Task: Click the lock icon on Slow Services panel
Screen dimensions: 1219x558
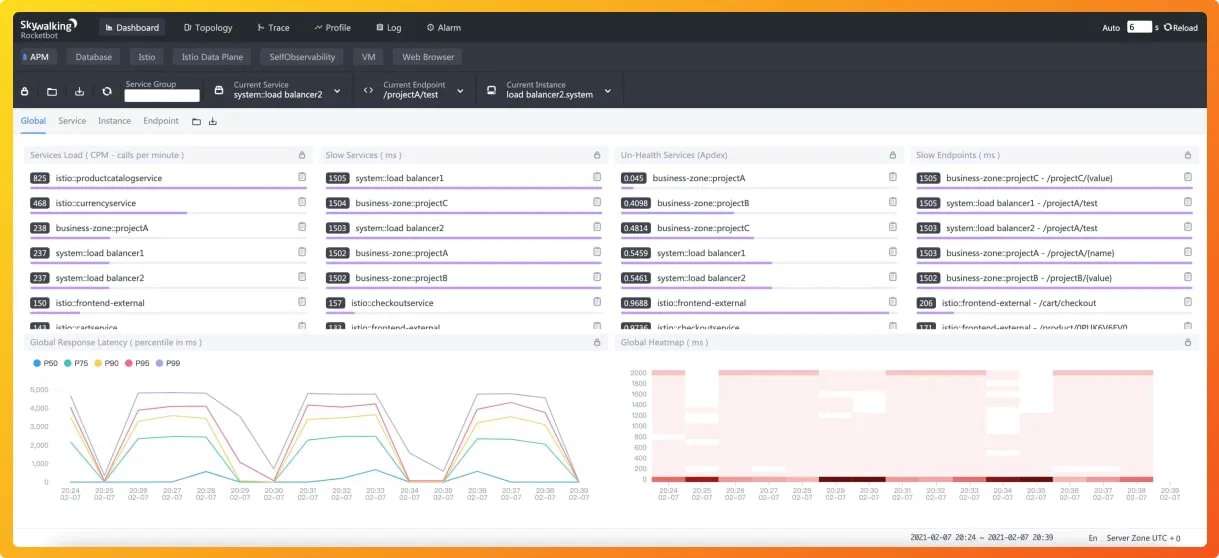Action: (x=597, y=155)
